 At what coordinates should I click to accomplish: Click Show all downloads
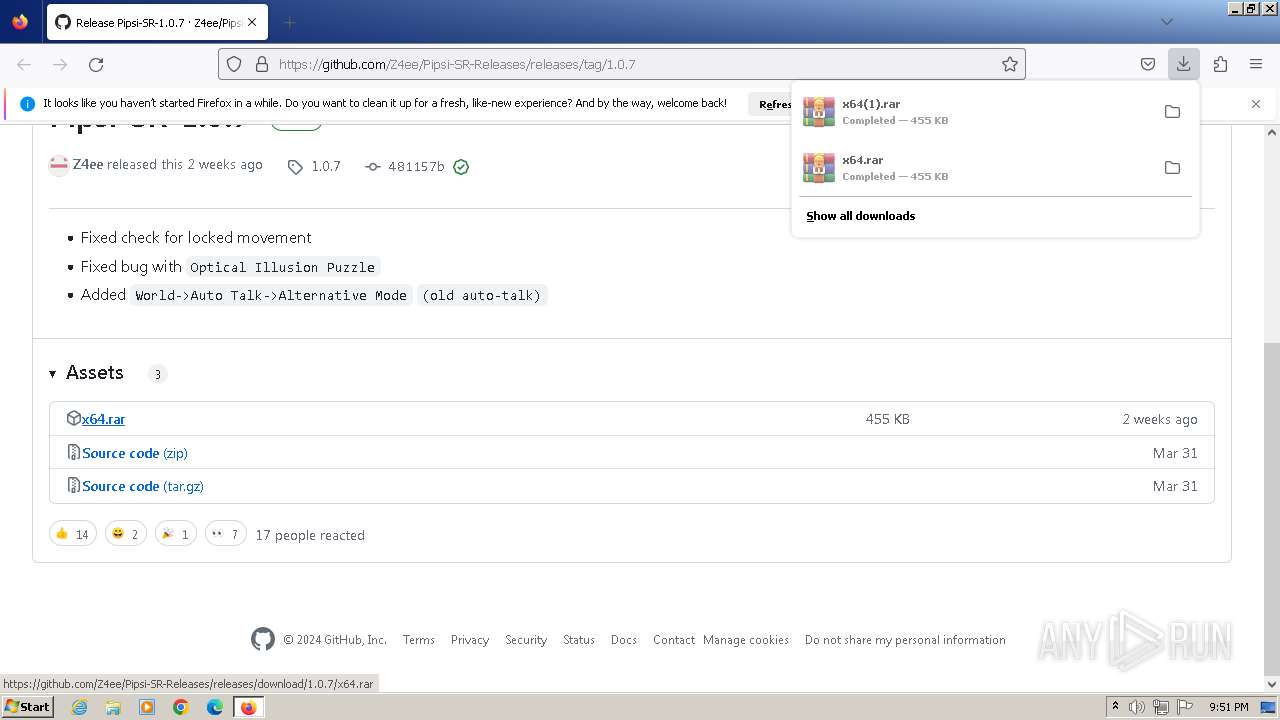point(861,216)
